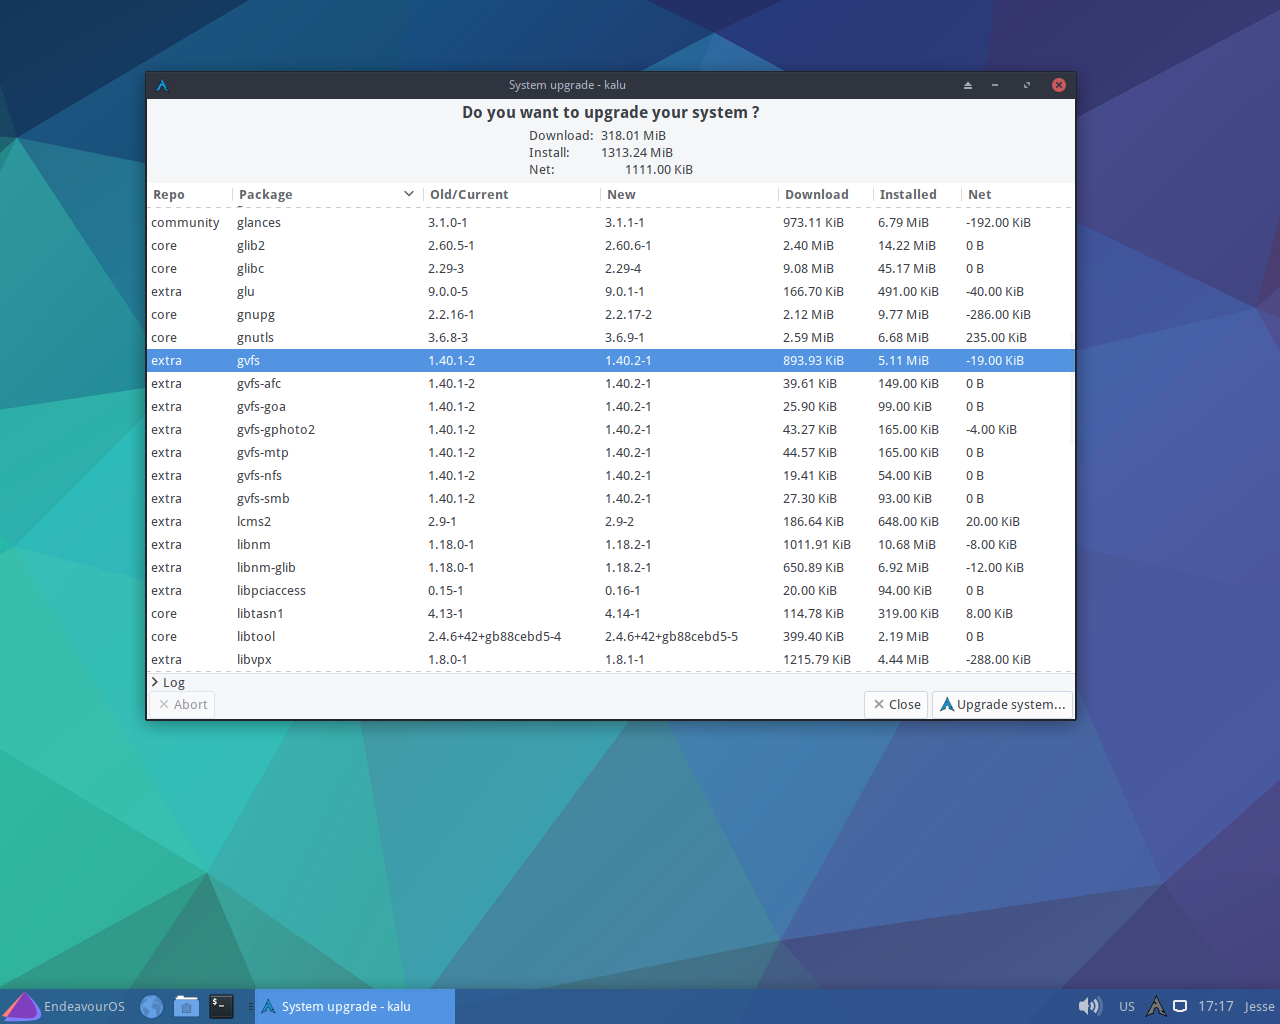Click the US keyboard layout indicator

tap(1127, 1006)
